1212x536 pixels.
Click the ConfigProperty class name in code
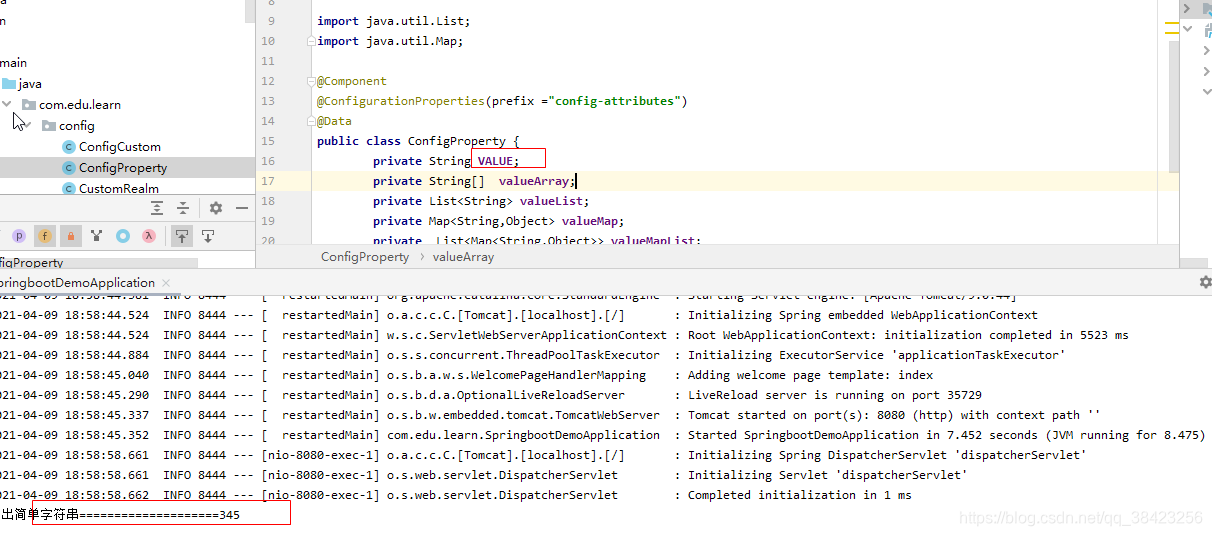(x=456, y=141)
